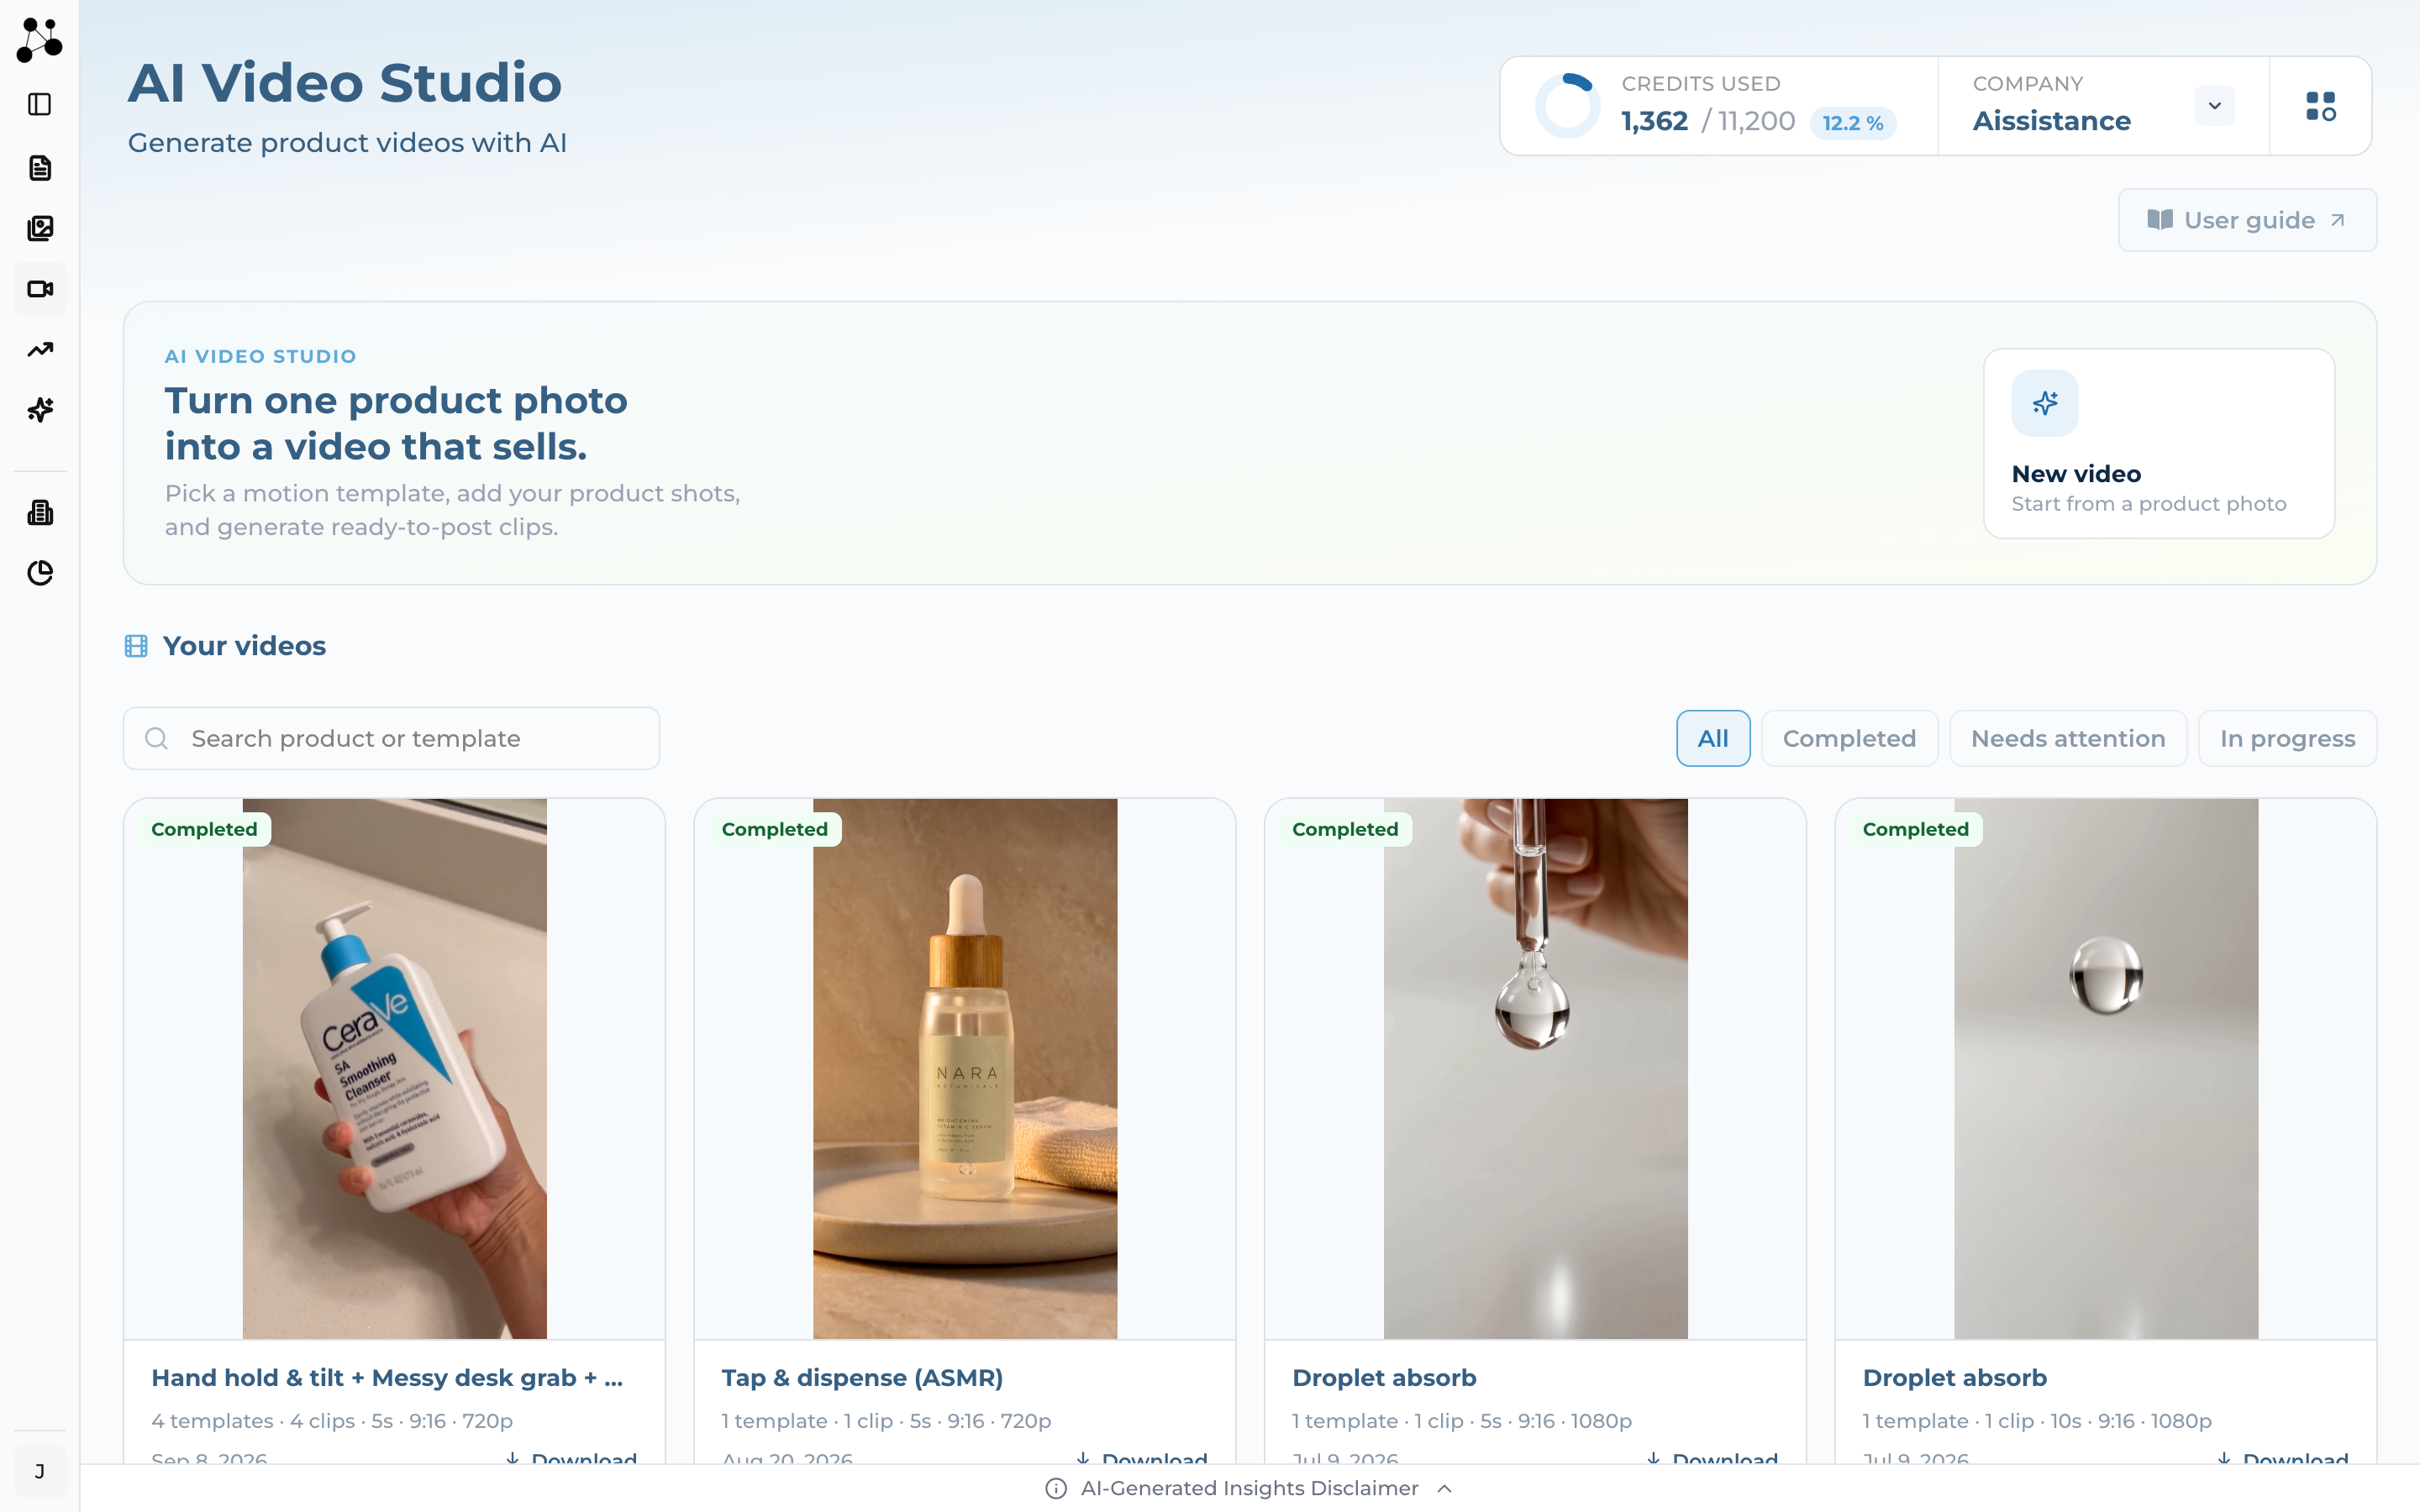Open the CeraVe cleanser video thumbnail
The image size is (2420, 1512).
click(395, 1068)
